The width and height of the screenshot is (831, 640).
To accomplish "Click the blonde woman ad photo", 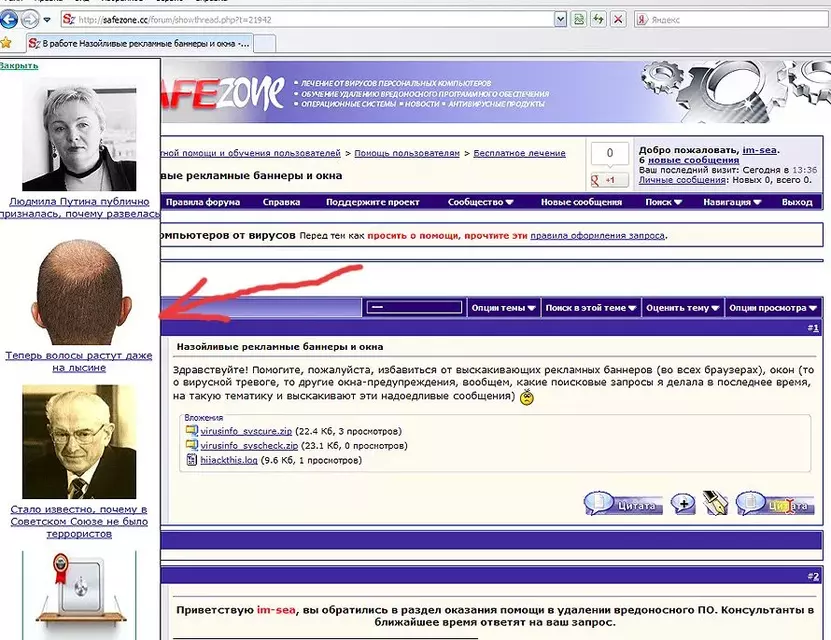I will (x=79, y=135).
